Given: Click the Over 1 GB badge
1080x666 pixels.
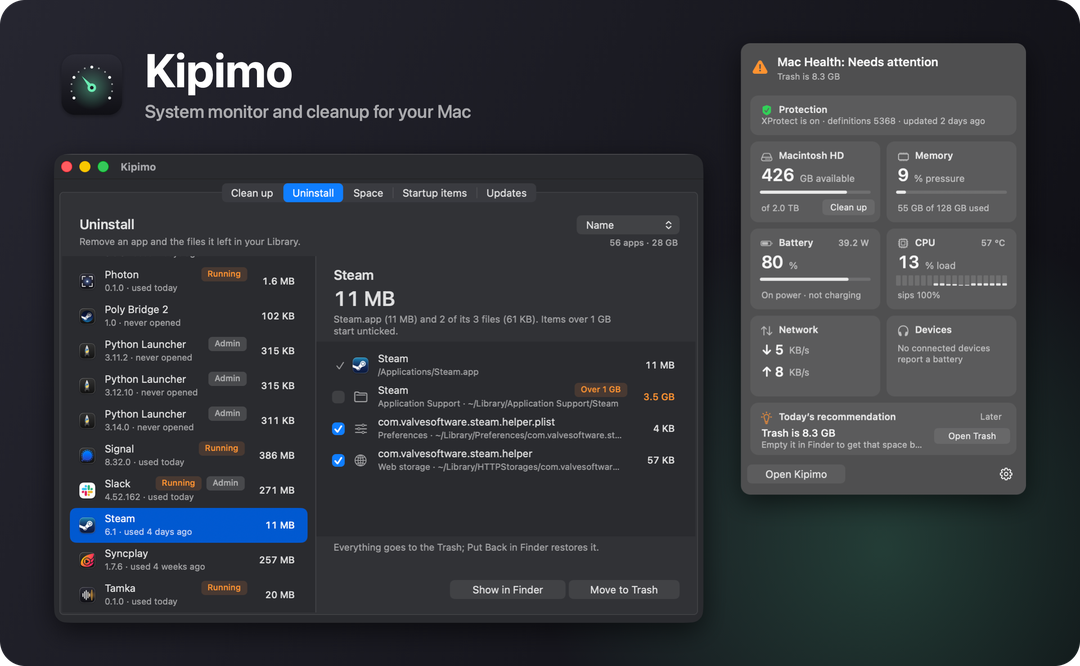Looking at the screenshot, I should click(x=601, y=390).
